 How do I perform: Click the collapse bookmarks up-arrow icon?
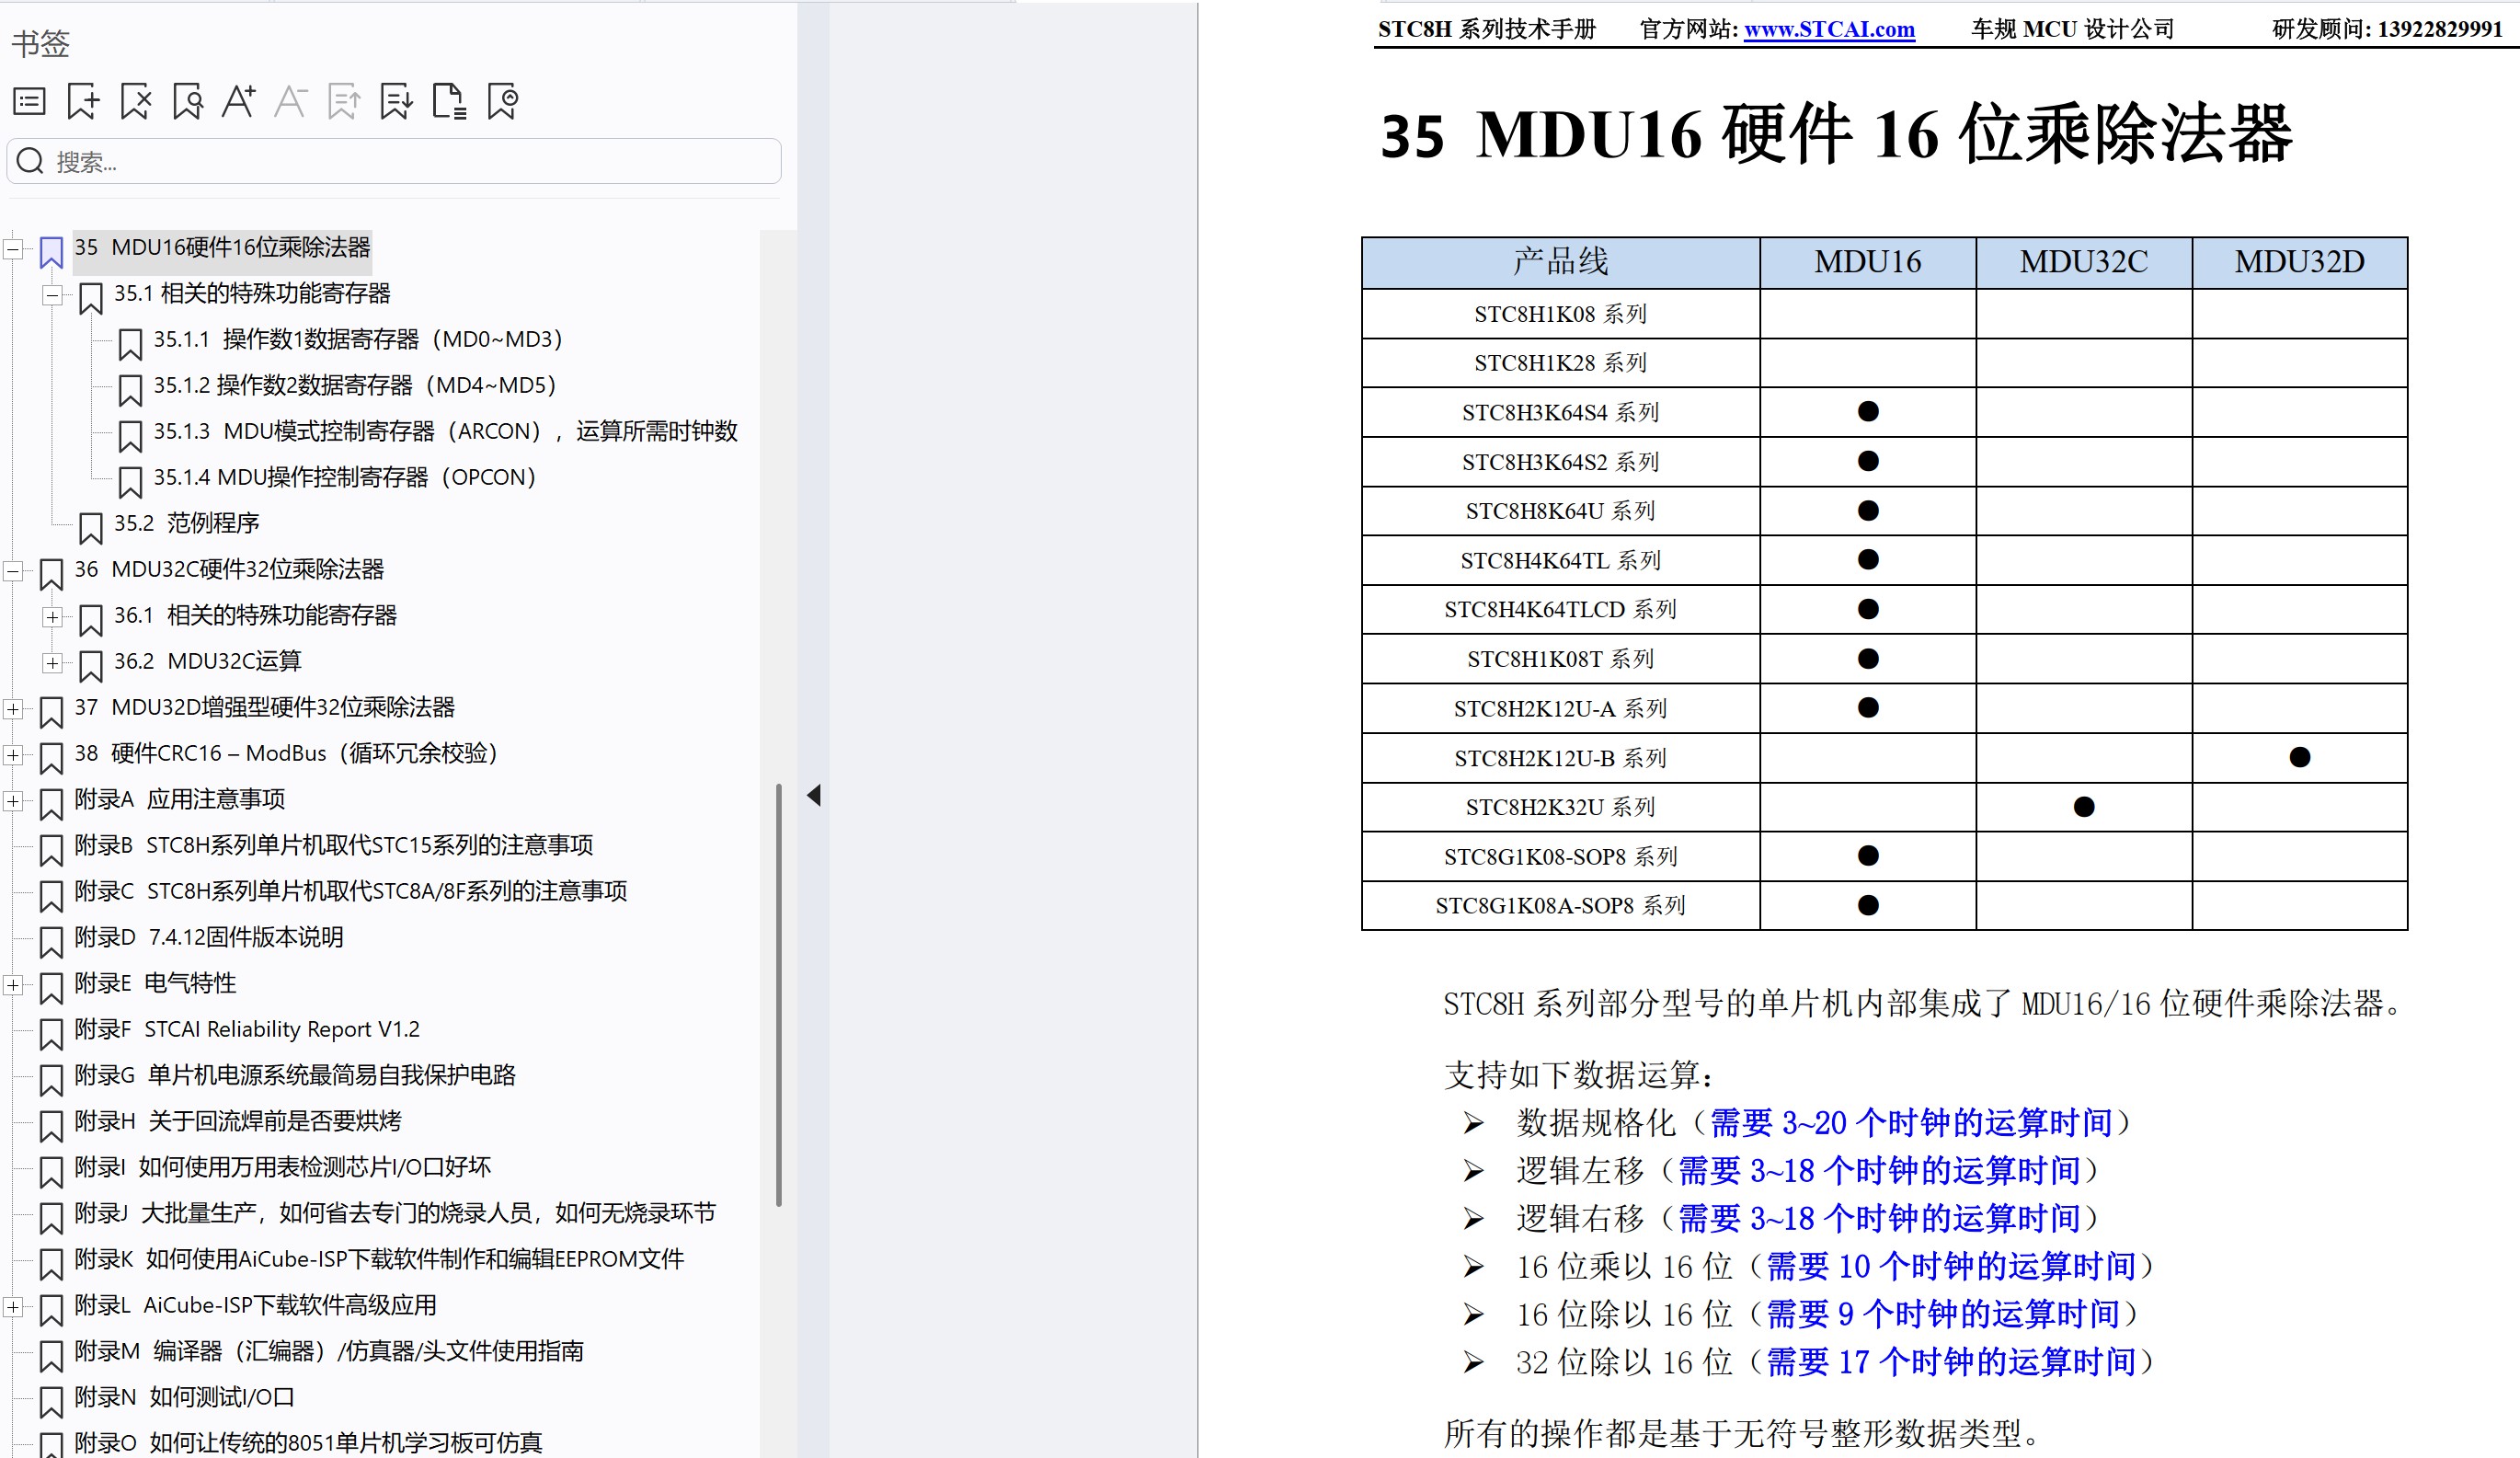click(344, 101)
